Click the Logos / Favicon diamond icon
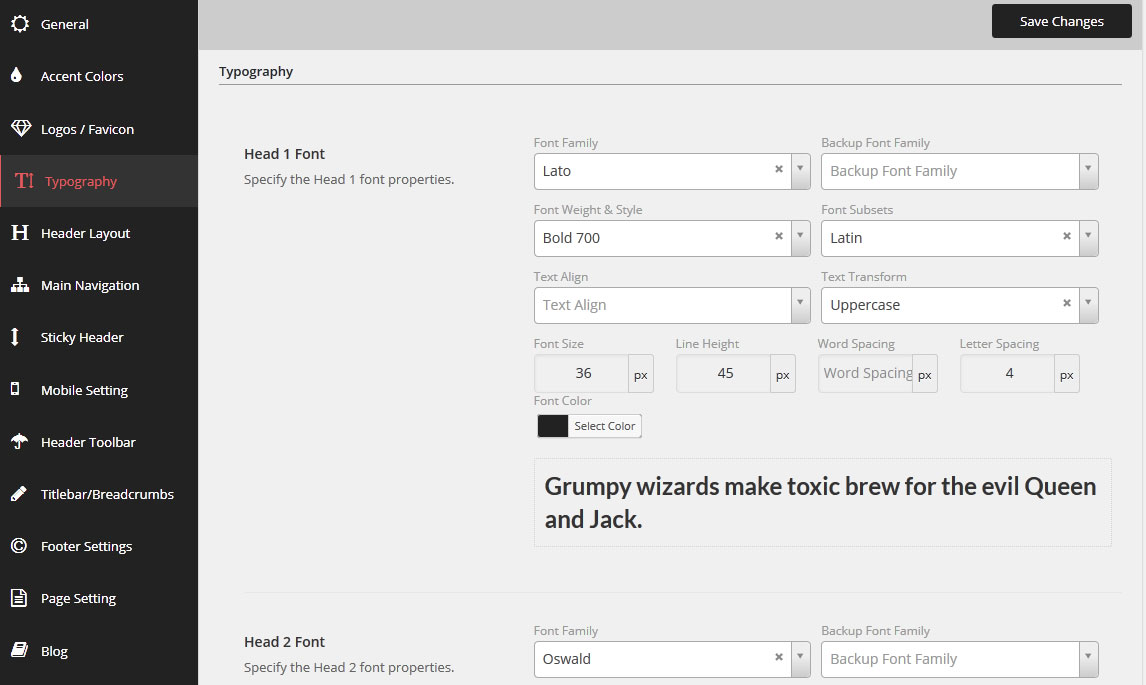The image size is (1146, 685). [x=20, y=129]
